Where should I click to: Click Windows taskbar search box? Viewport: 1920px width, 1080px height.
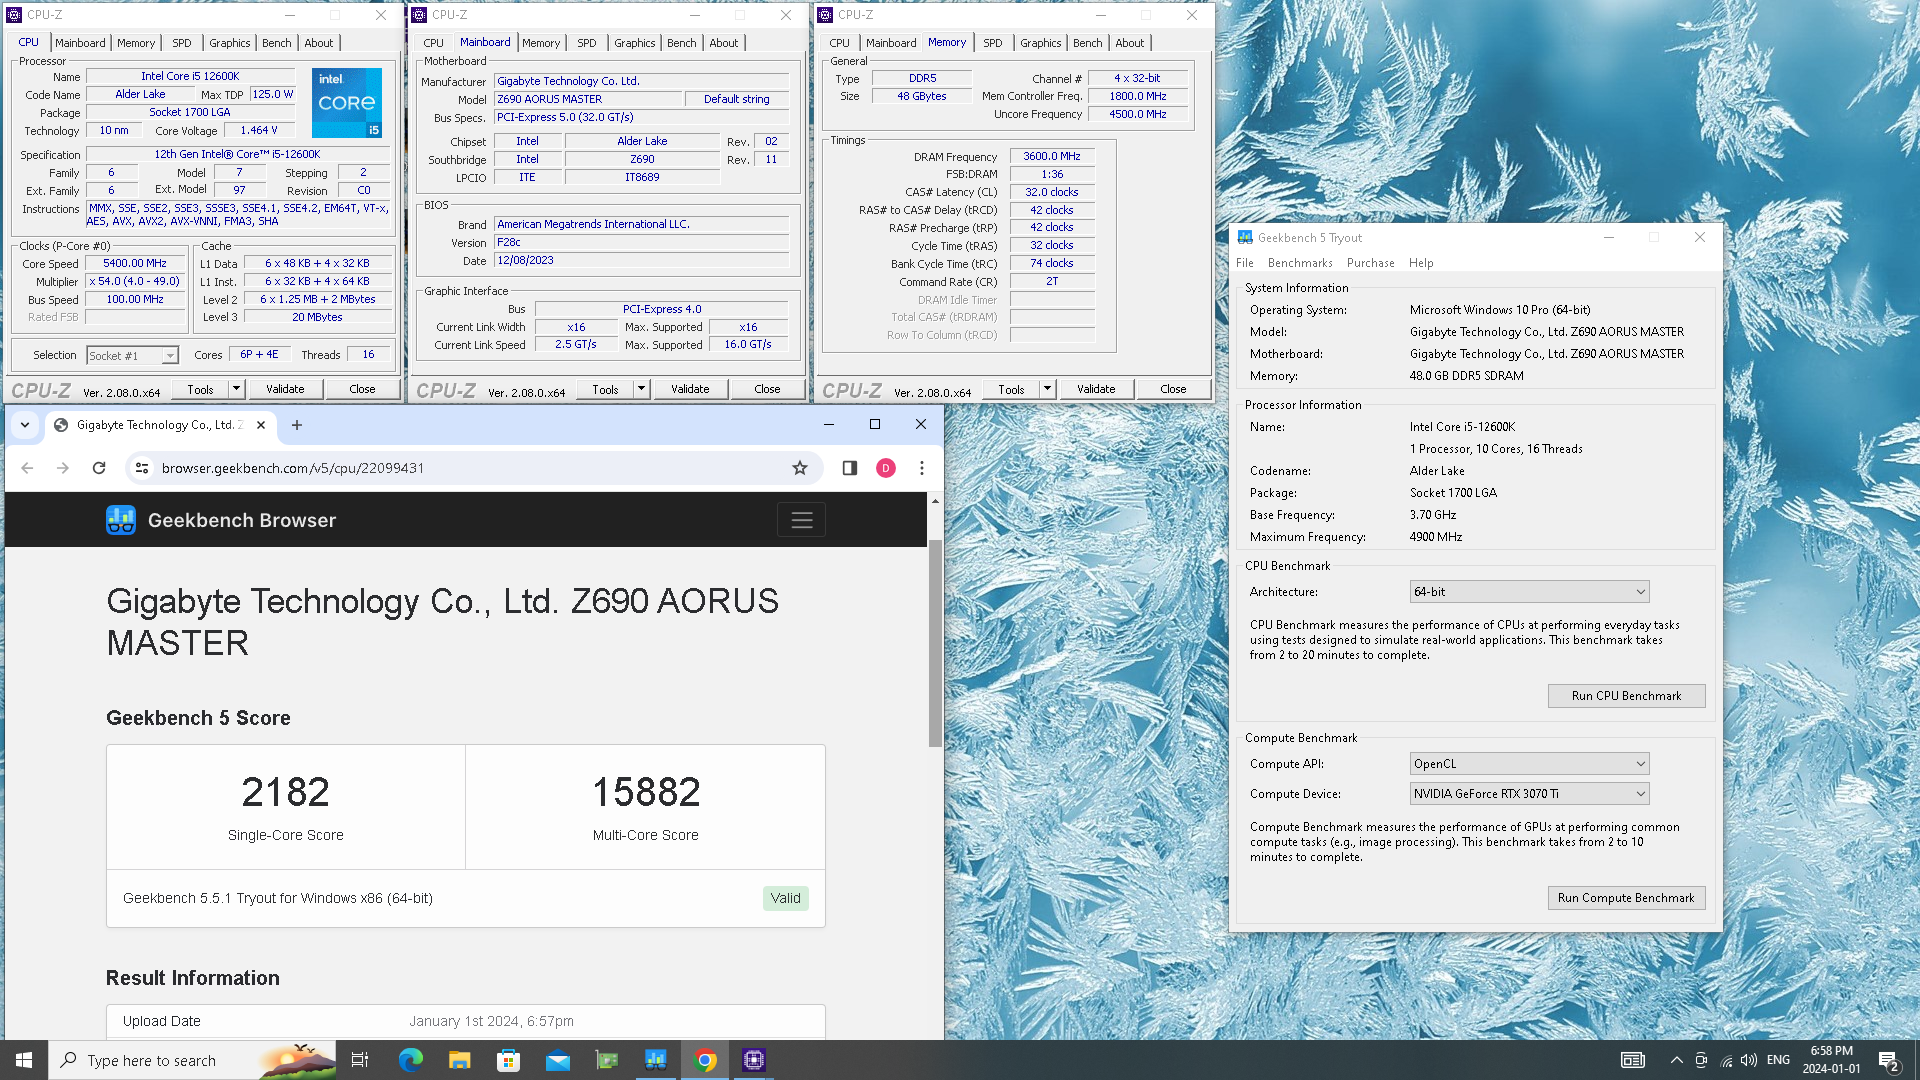[192, 1060]
